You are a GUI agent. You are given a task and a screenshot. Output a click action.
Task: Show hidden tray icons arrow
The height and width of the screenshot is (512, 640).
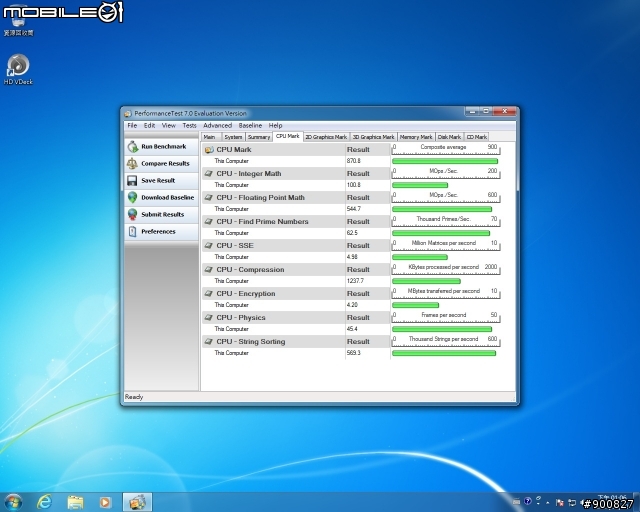tap(548, 503)
